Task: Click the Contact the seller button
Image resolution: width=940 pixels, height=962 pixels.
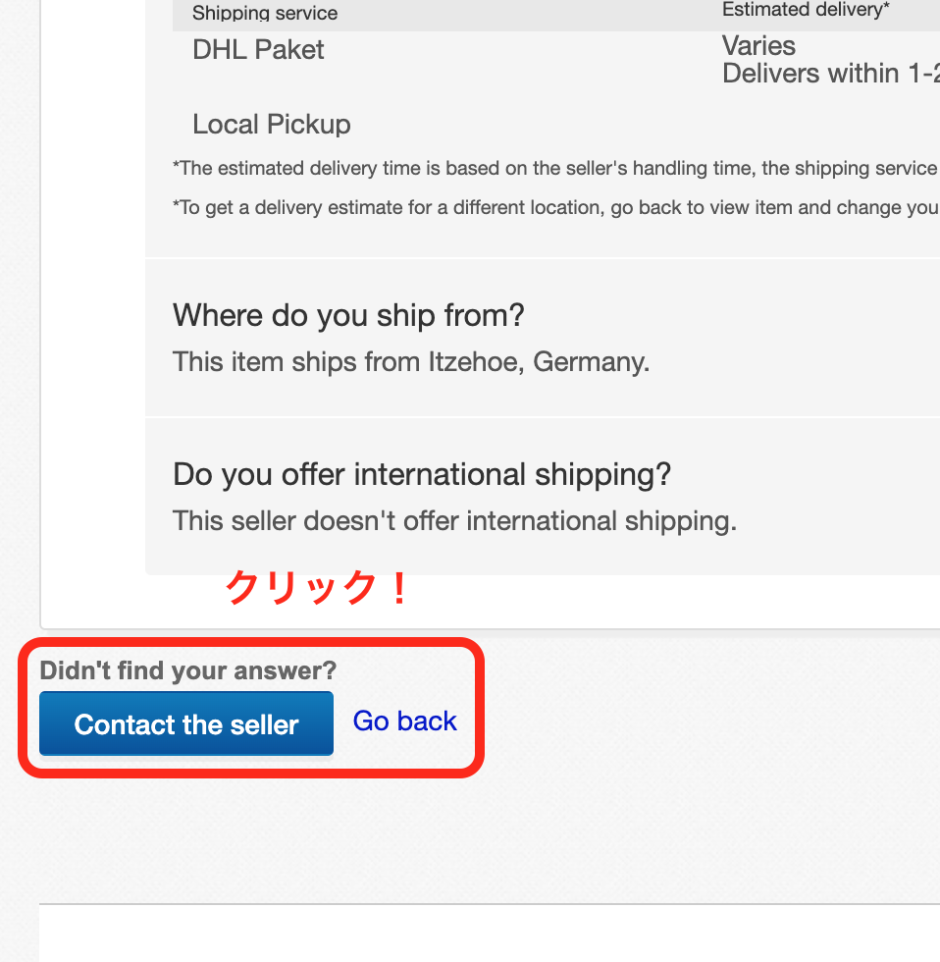Action: (185, 723)
